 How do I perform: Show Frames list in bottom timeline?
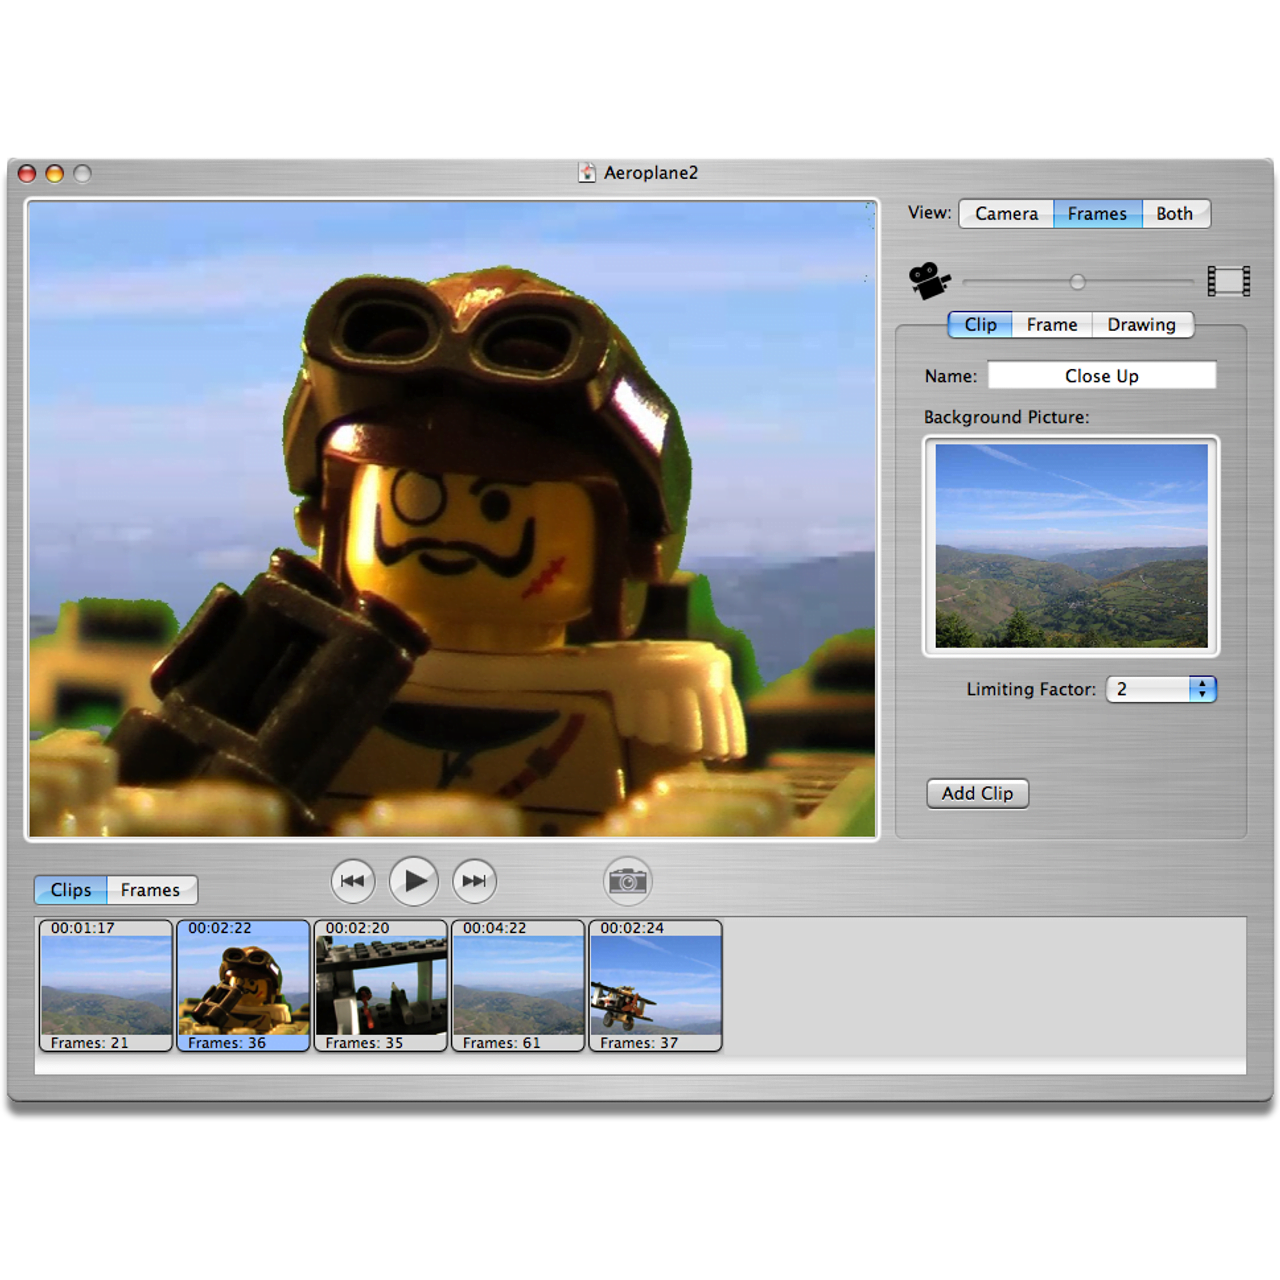tap(150, 890)
